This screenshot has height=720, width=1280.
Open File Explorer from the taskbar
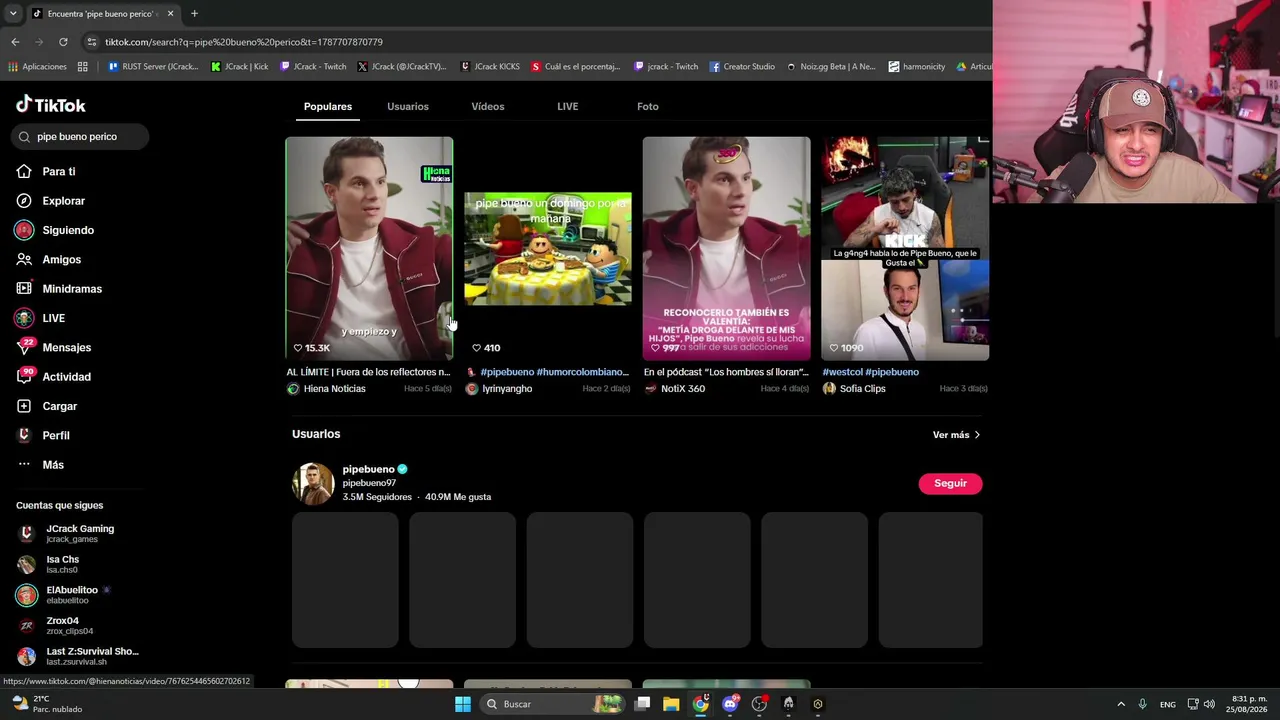671,704
